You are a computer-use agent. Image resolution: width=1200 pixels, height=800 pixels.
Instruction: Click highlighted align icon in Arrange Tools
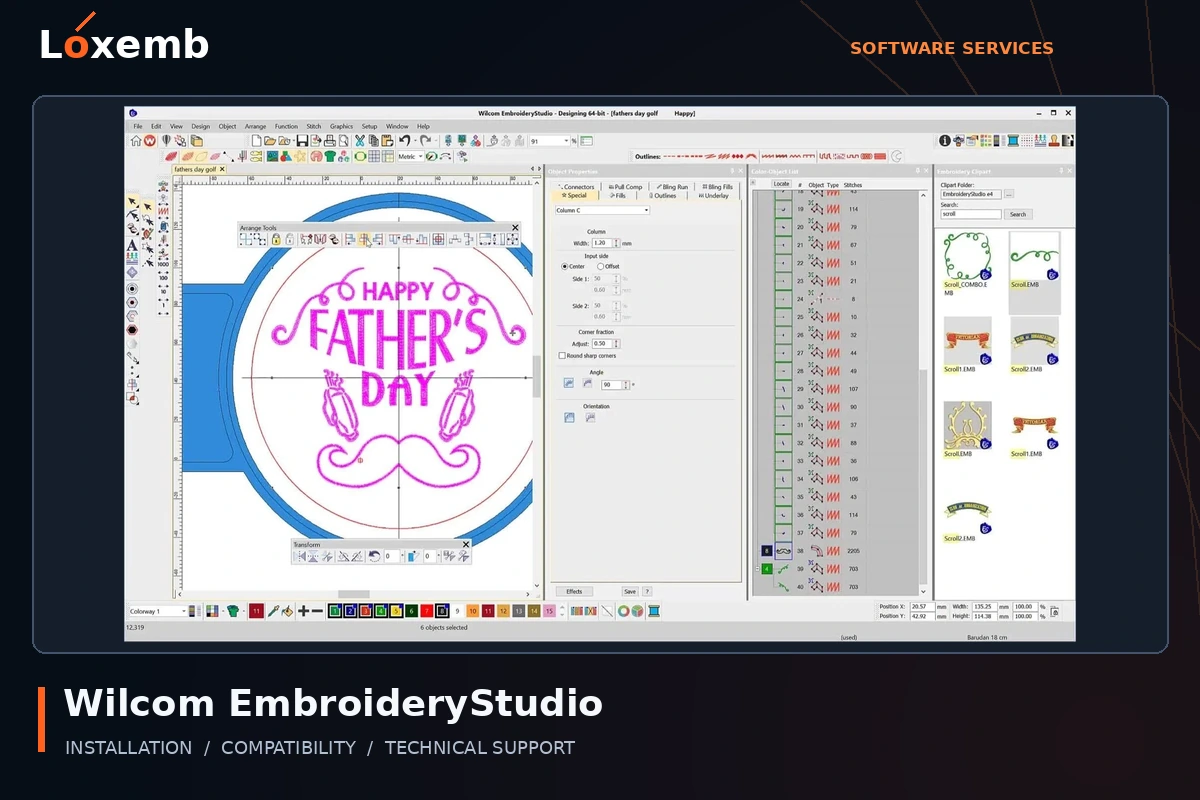point(364,239)
